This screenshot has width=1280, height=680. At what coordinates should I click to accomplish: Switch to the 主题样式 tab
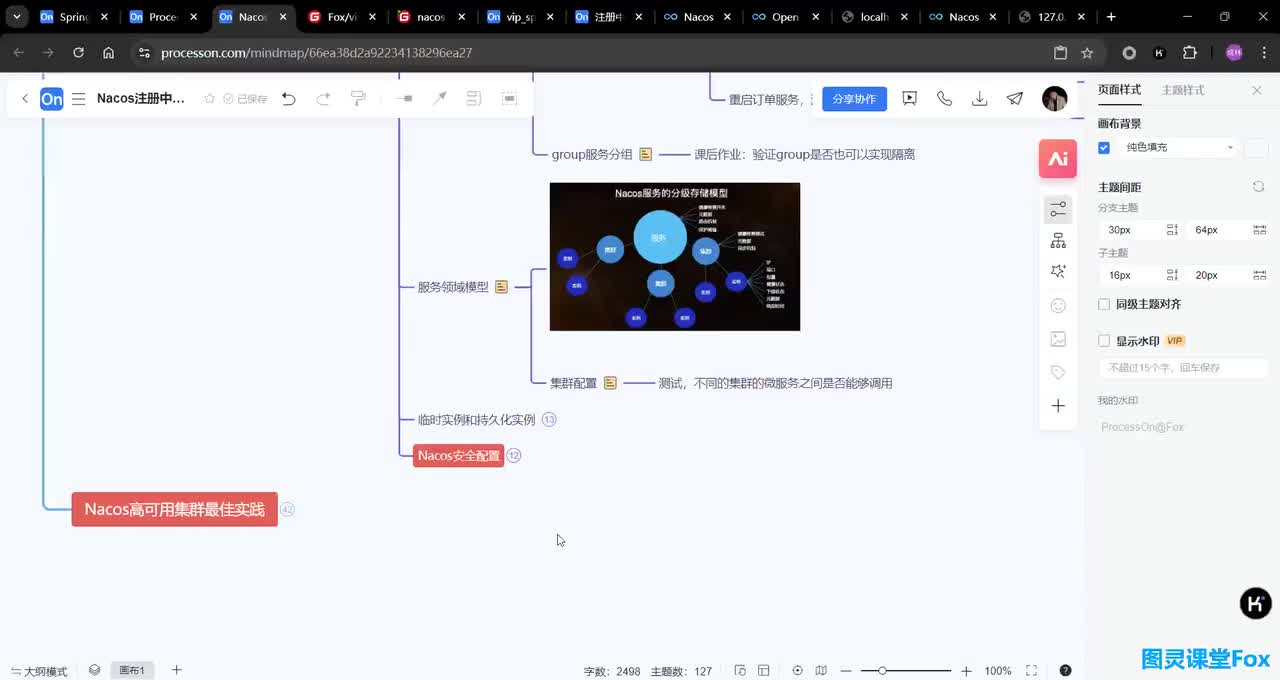(x=1183, y=90)
